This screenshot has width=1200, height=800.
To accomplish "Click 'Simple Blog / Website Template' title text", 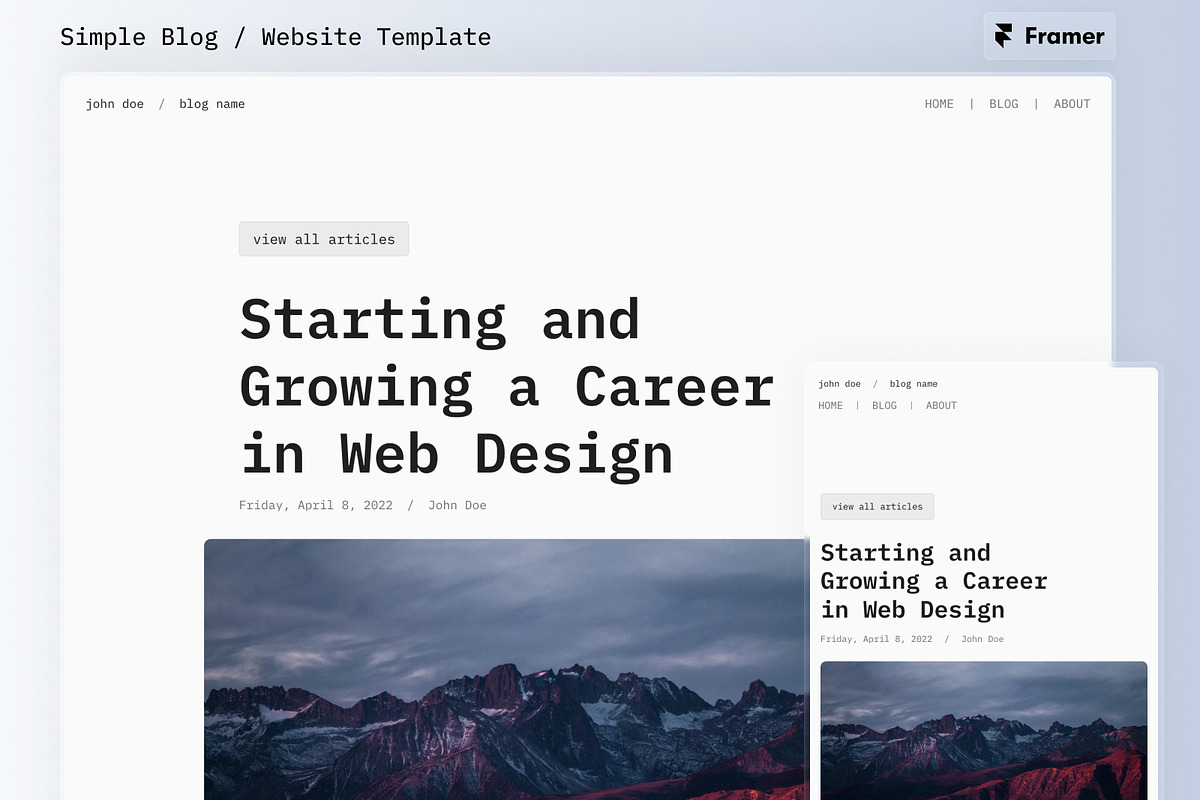I will coord(275,37).
